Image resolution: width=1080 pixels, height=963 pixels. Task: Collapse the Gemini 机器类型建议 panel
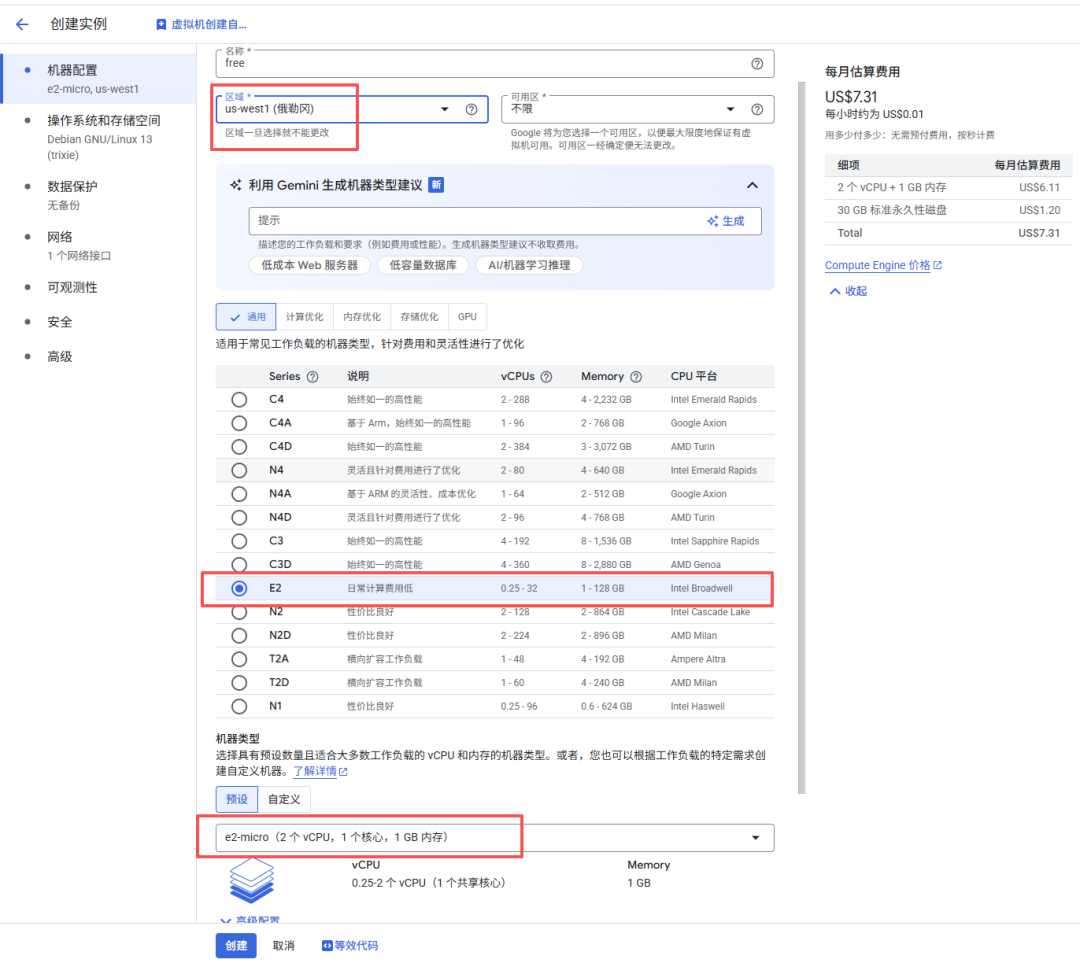pos(752,185)
